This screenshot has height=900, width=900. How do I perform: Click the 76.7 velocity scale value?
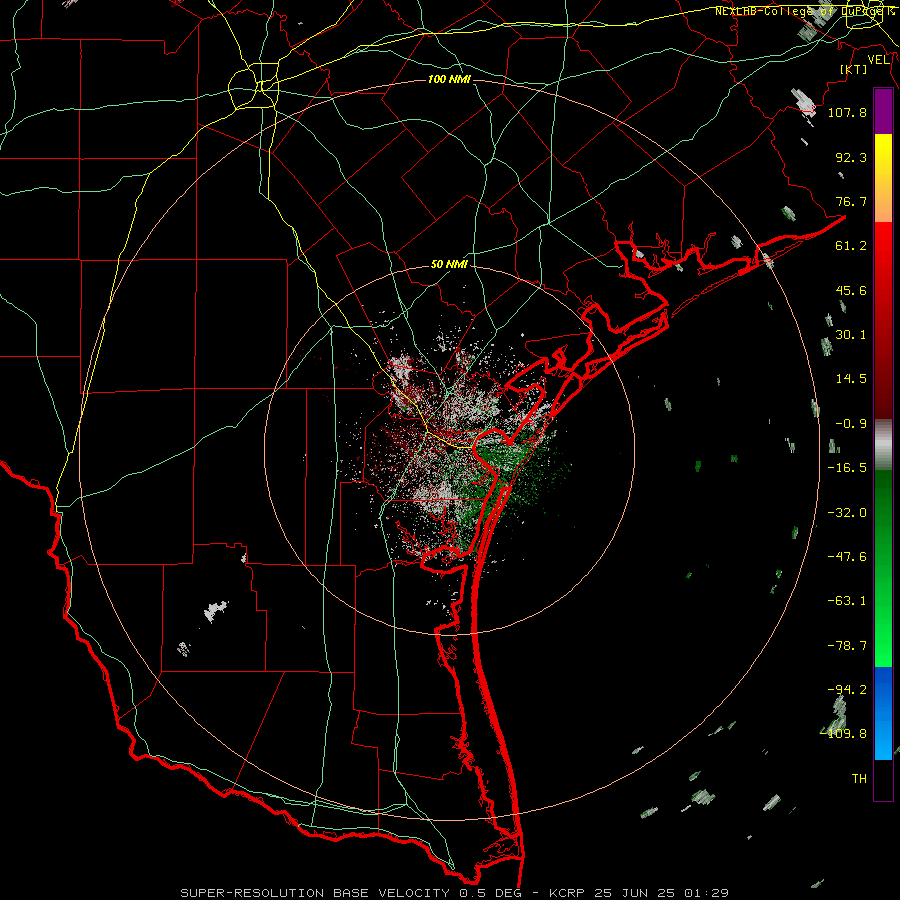click(x=851, y=201)
